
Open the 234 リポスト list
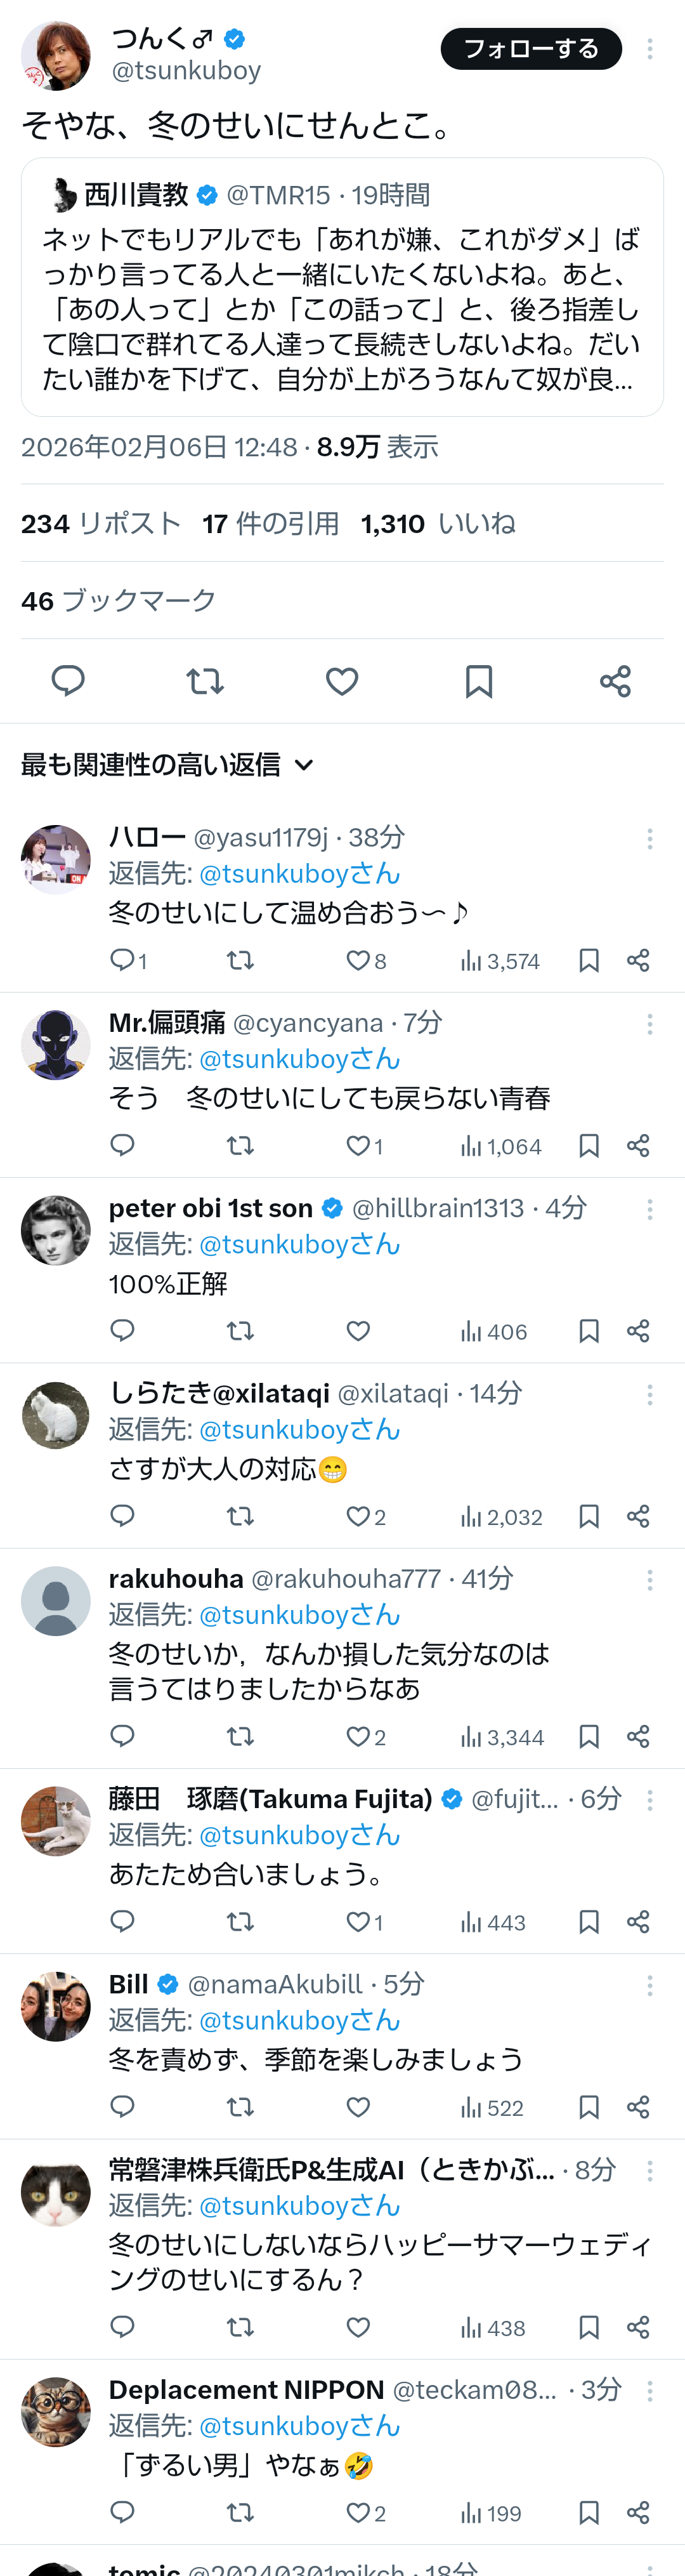point(101,524)
